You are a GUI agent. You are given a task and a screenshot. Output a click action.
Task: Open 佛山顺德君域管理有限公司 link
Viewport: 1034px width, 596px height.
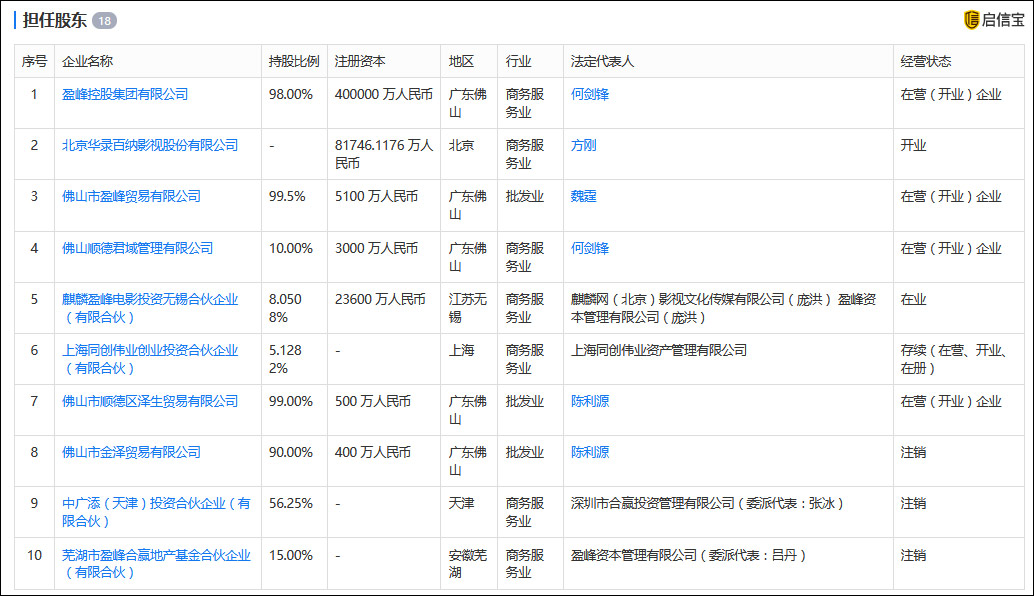pos(138,248)
